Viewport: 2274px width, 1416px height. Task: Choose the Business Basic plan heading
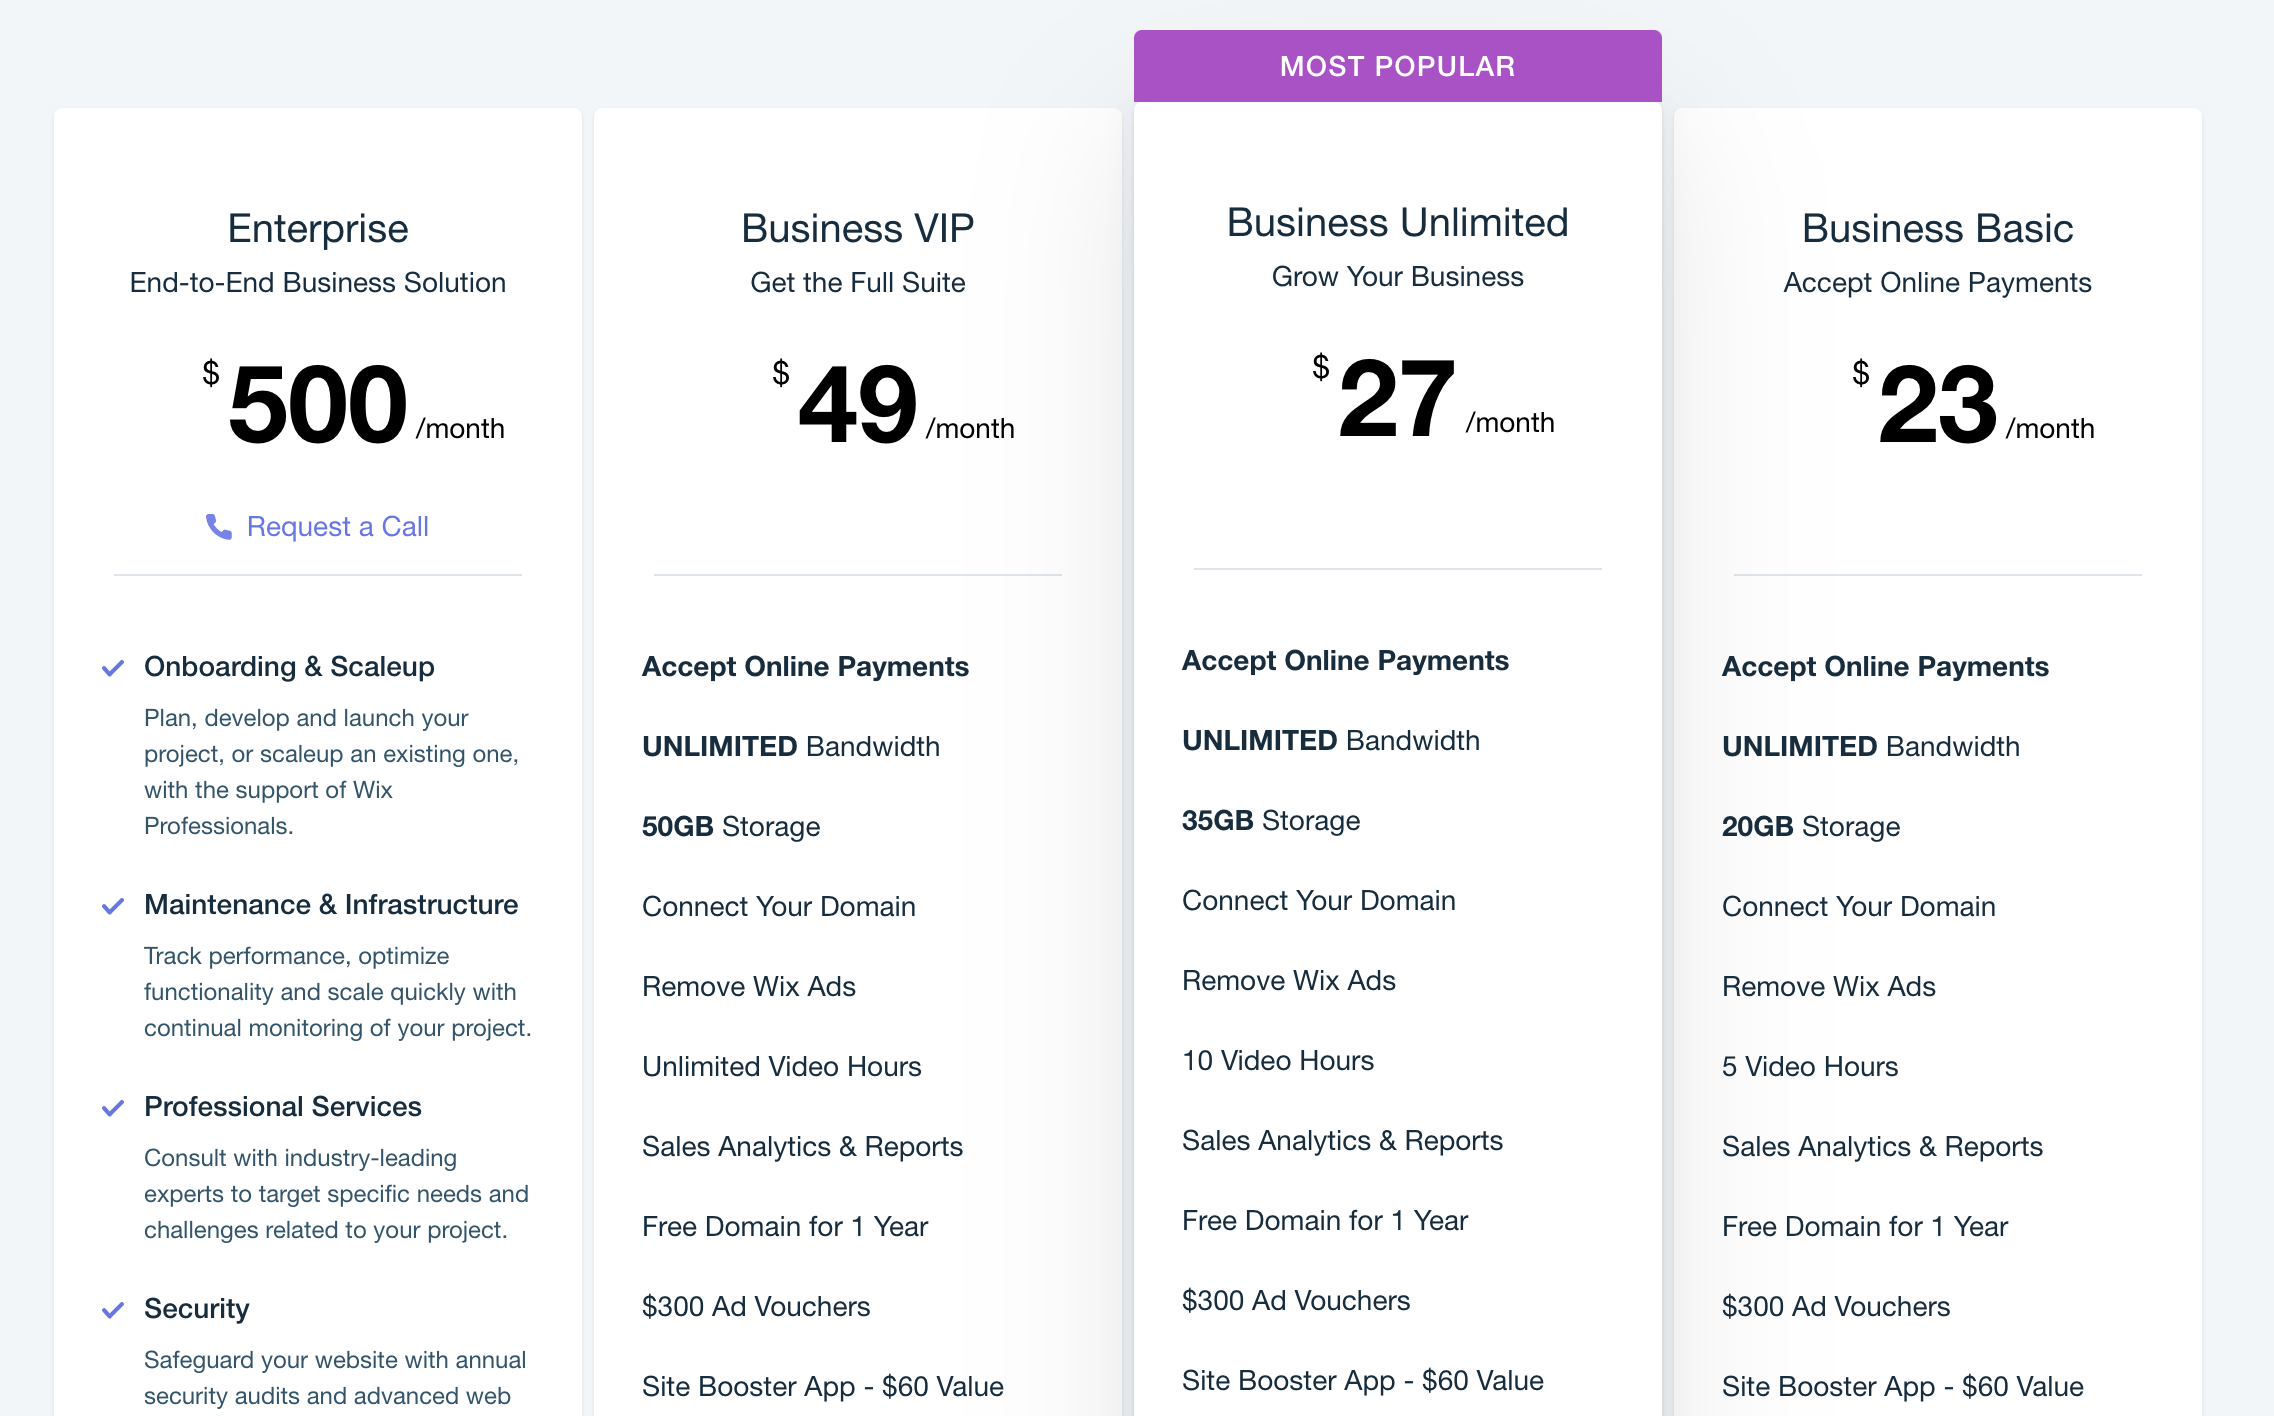pyautogui.click(x=1937, y=229)
